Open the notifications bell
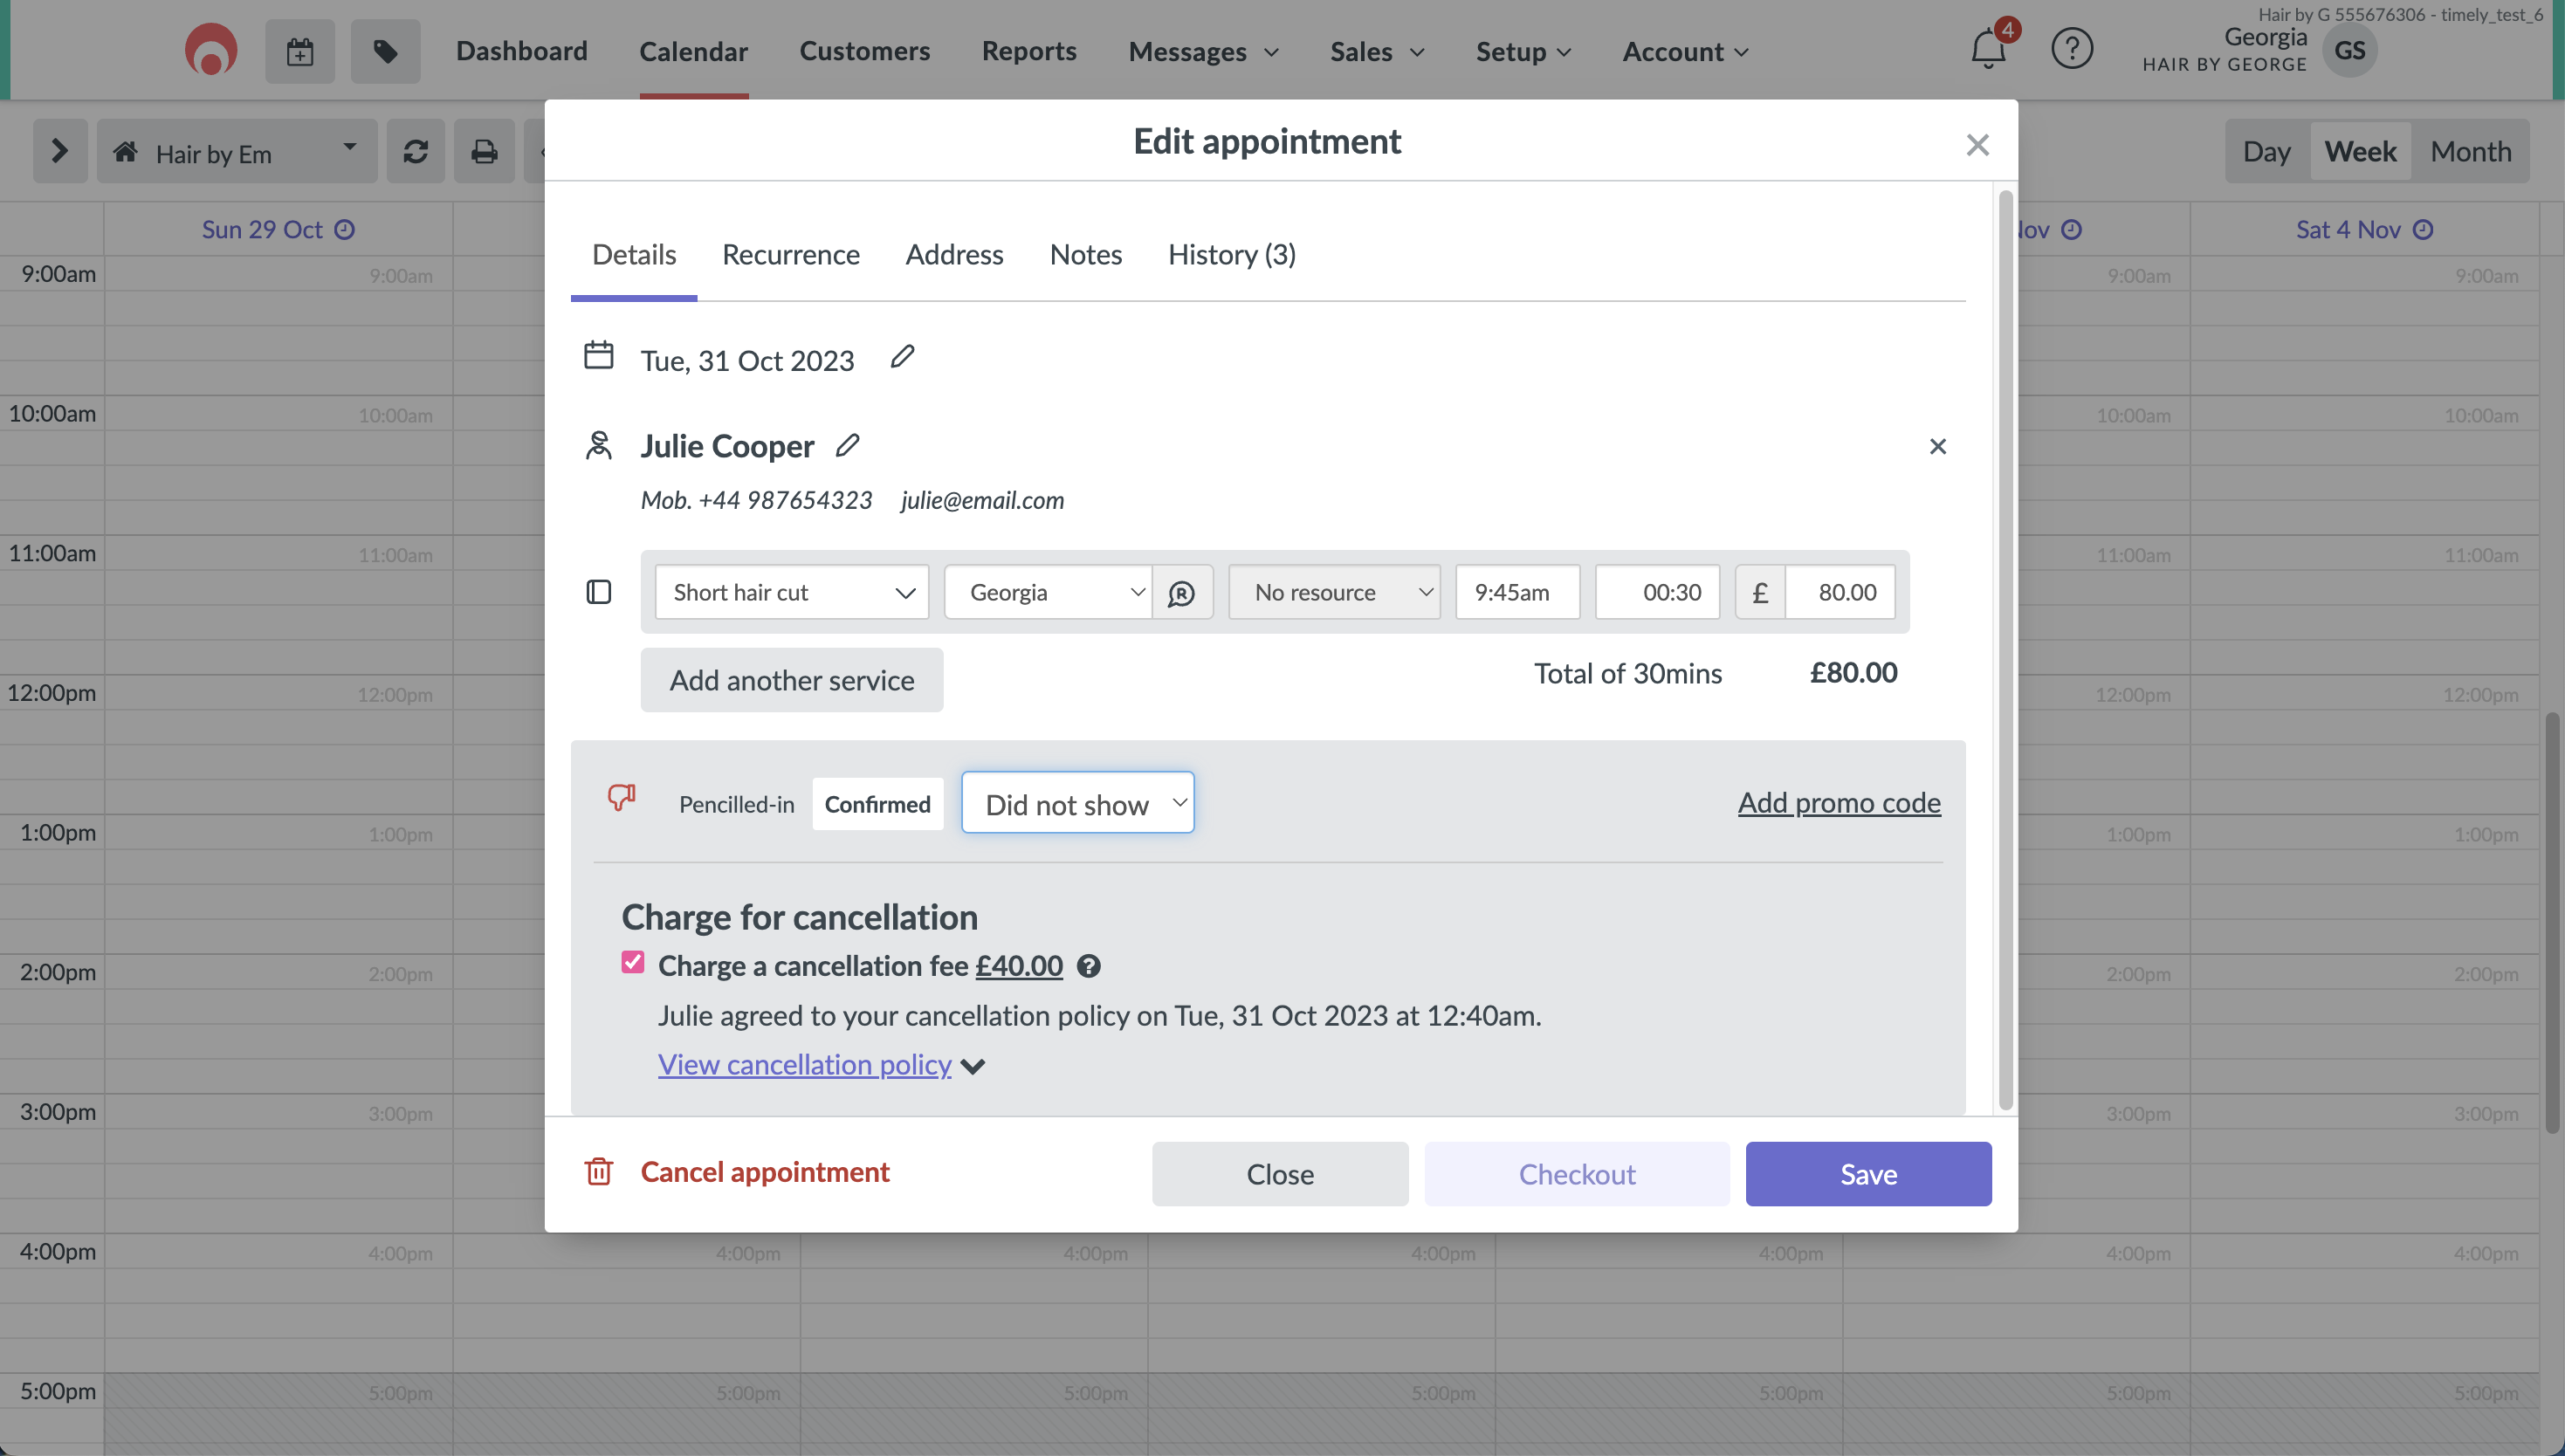The image size is (2565, 1456). [1987, 50]
